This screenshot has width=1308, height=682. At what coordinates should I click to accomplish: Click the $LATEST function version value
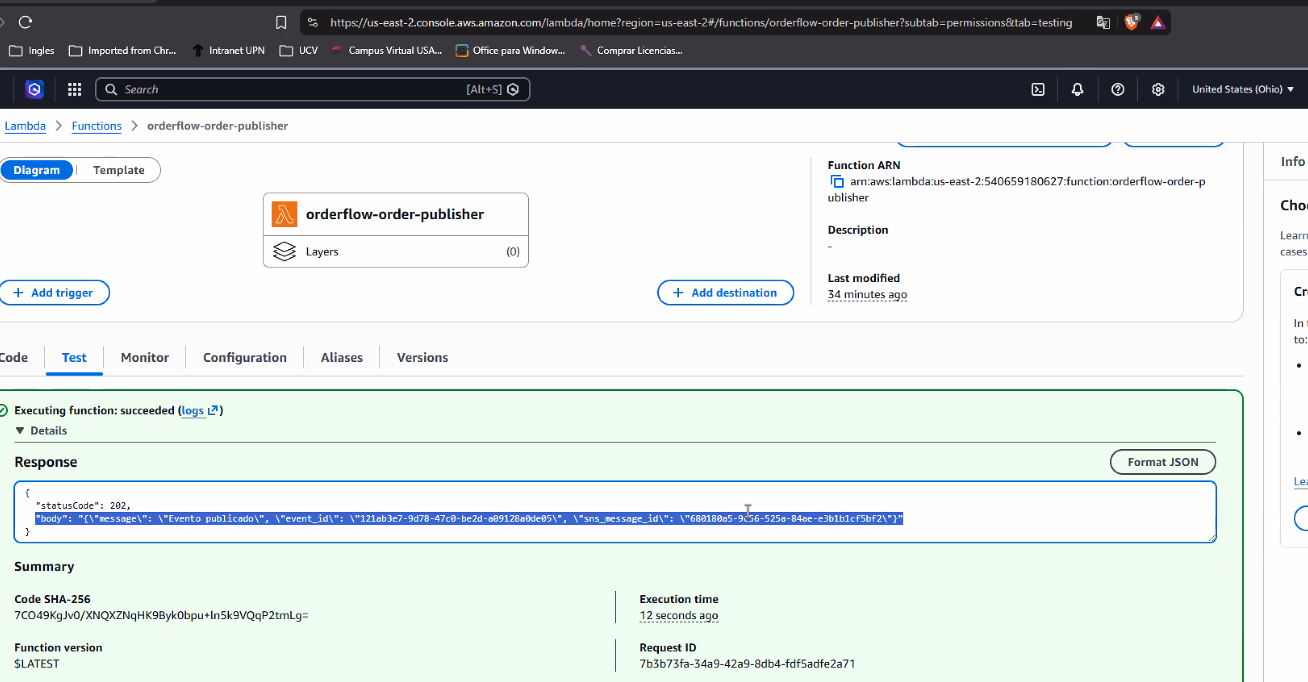[x=37, y=663]
